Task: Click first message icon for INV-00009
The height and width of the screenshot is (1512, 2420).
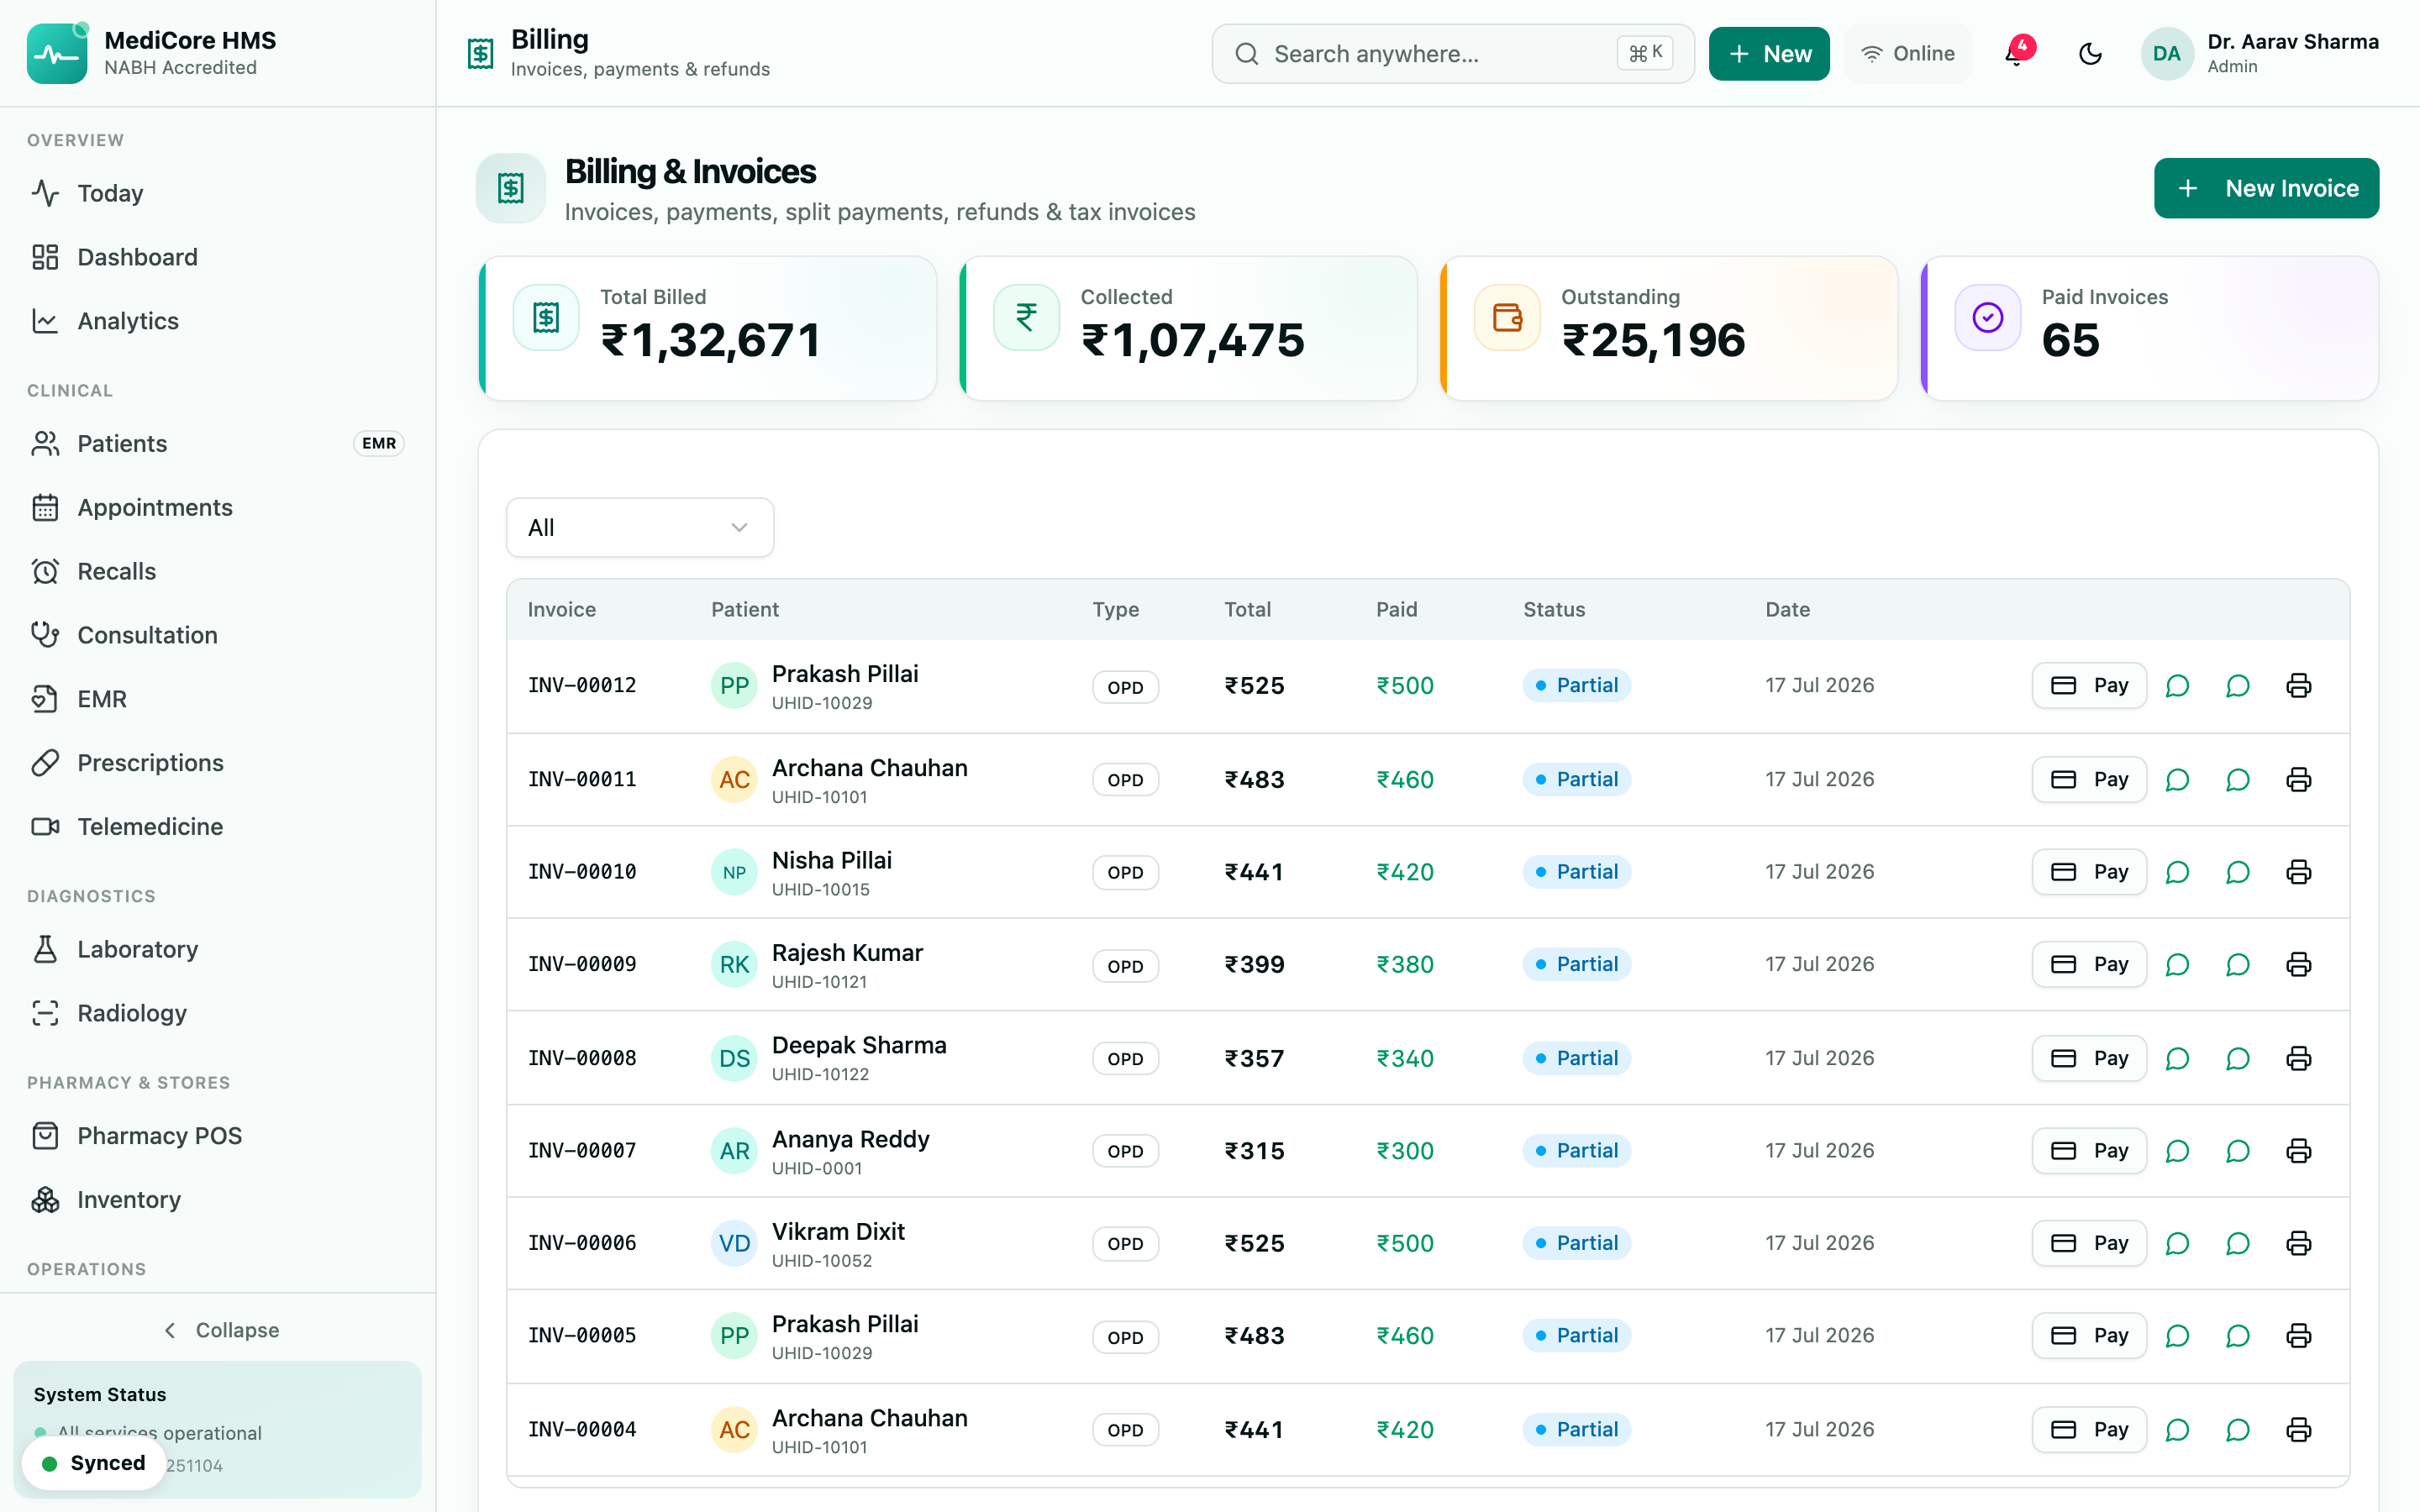Action: coord(2177,964)
